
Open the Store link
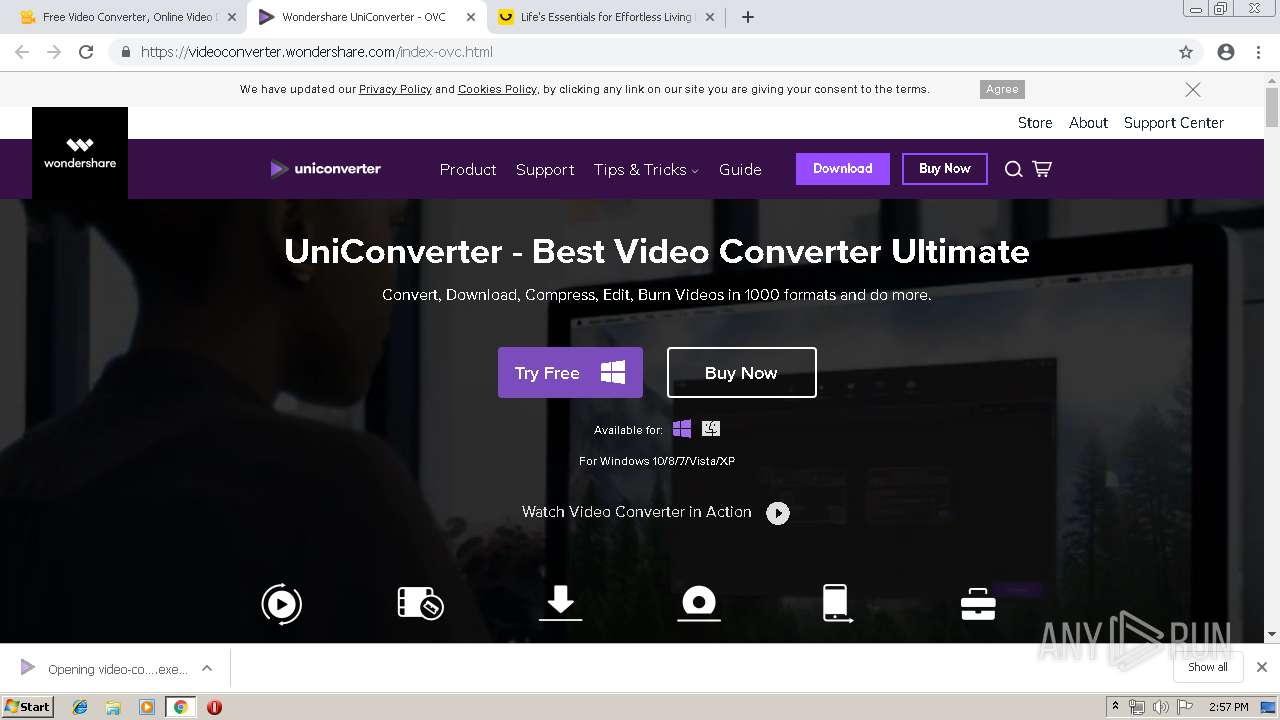(1035, 123)
